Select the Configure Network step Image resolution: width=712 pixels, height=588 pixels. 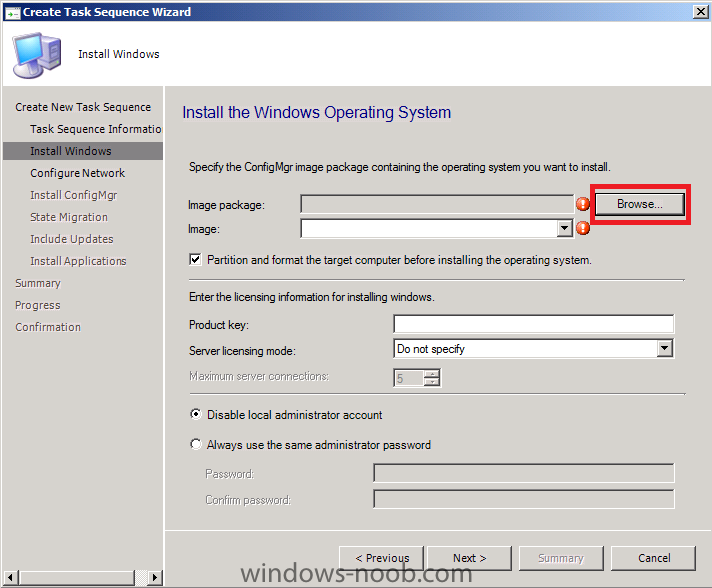click(78, 173)
